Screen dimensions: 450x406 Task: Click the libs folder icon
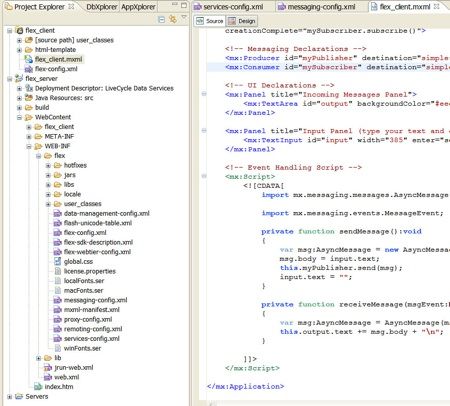tap(58, 185)
